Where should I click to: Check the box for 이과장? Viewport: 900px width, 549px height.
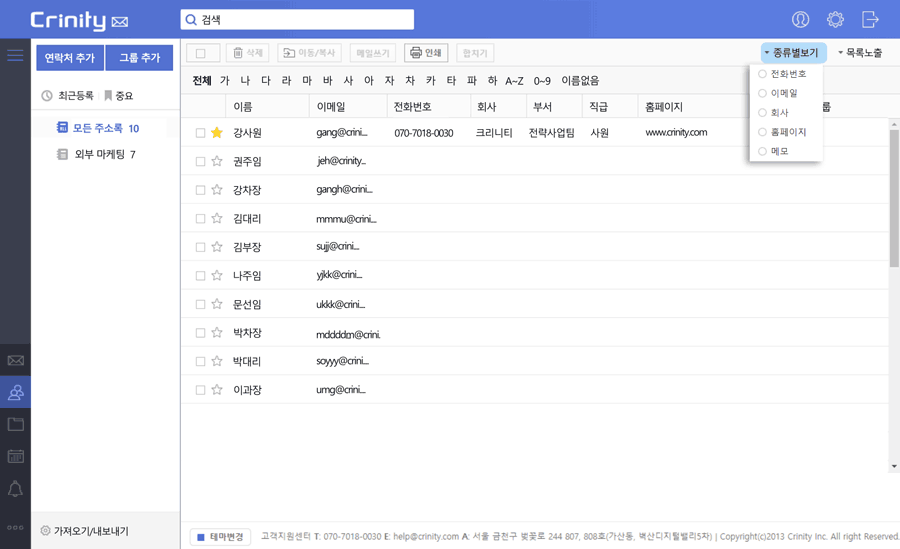[x=200, y=390]
